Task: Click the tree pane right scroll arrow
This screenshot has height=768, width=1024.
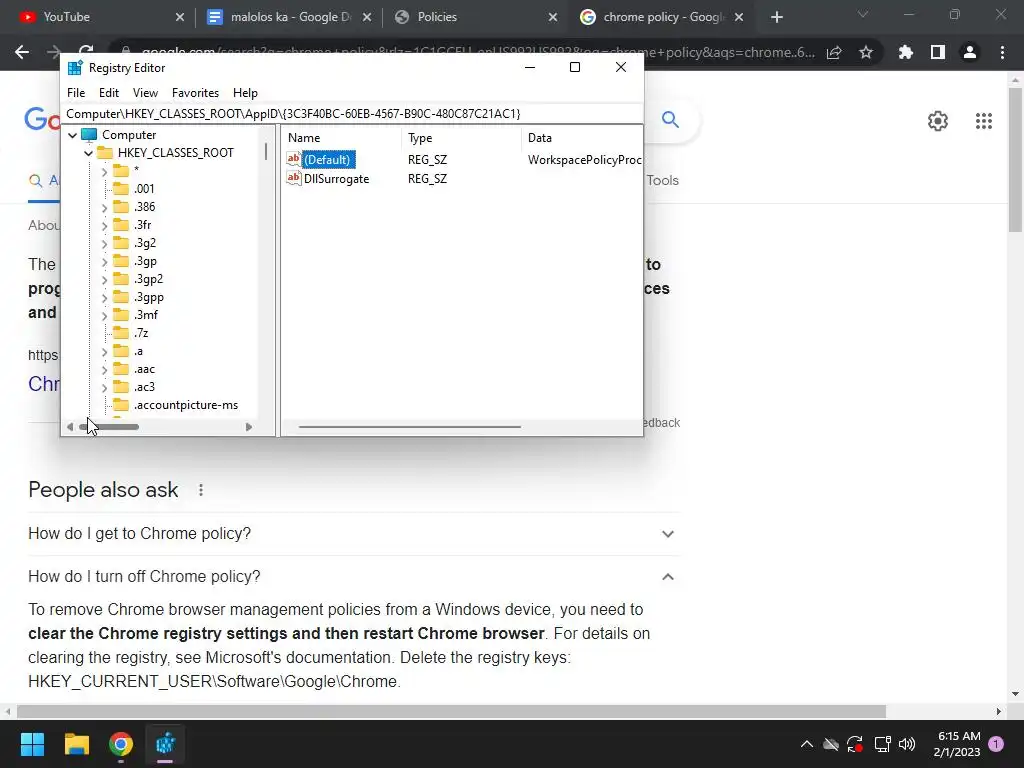Action: 249,427
